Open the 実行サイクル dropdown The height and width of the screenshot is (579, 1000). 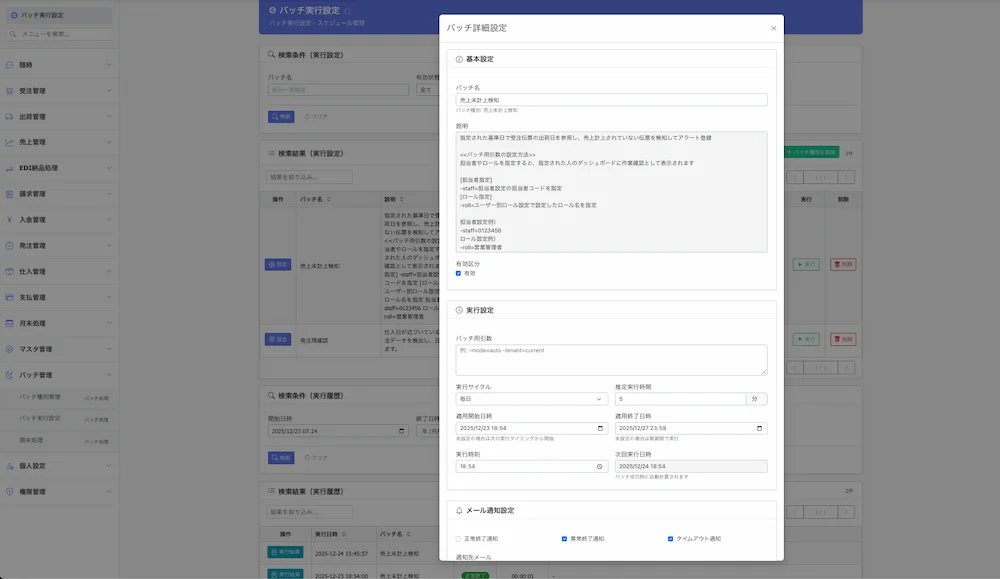tap(530, 399)
